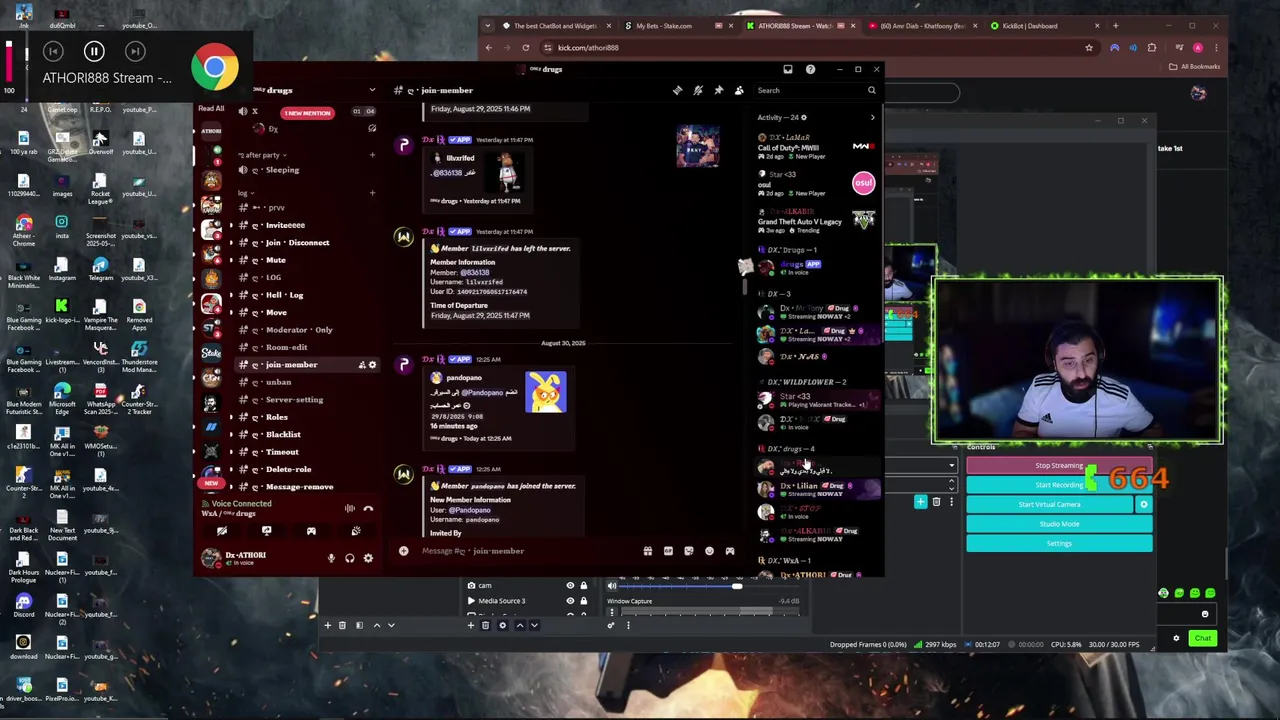Open Studio Mode in OBS
The image size is (1280, 720).
click(x=1059, y=524)
